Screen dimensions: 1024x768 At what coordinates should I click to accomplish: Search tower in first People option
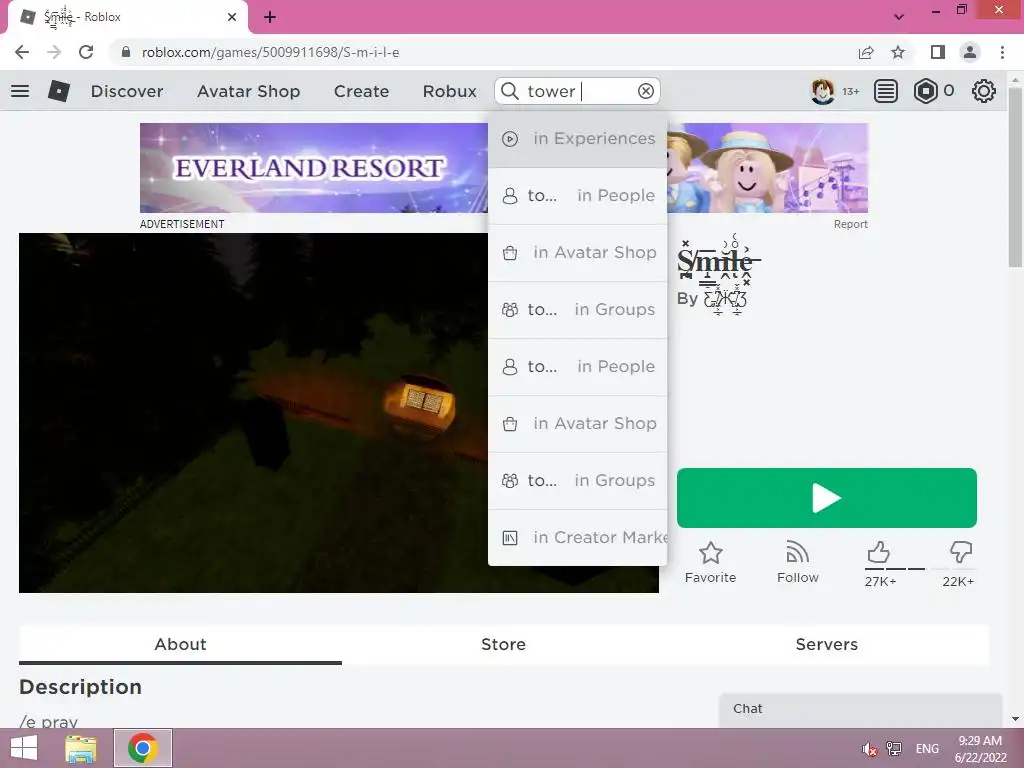tap(577, 195)
